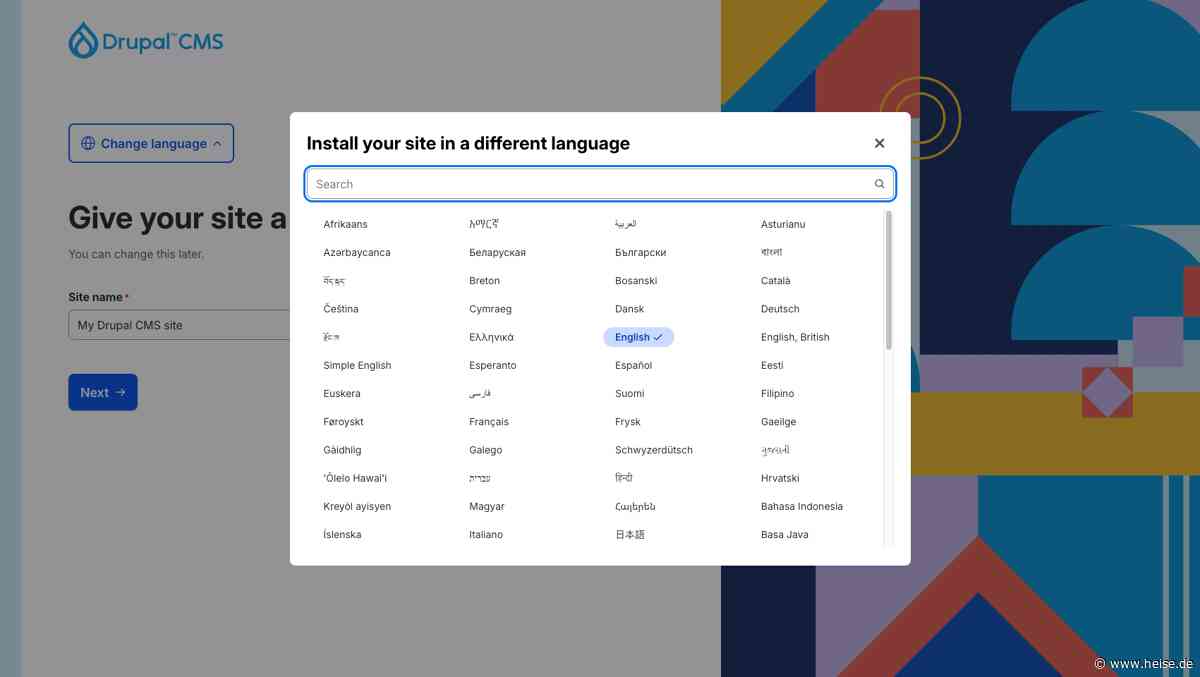
Task: Select Schwyzerdütsch language
Action: 654,450
